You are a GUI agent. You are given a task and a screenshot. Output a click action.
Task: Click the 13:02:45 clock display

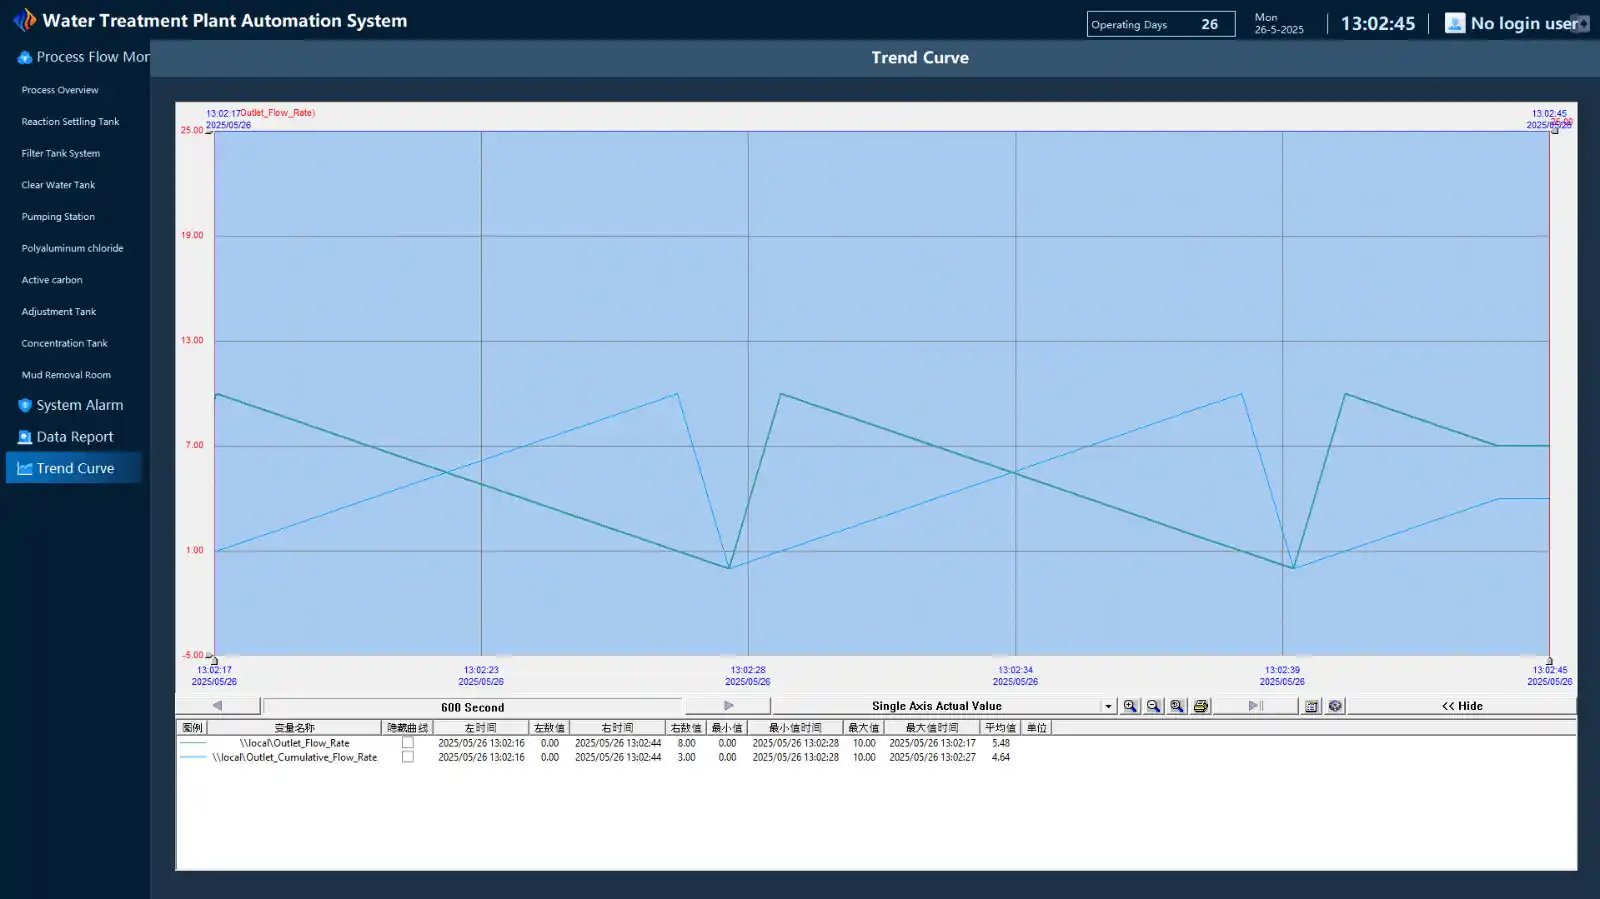[1378, 23]
